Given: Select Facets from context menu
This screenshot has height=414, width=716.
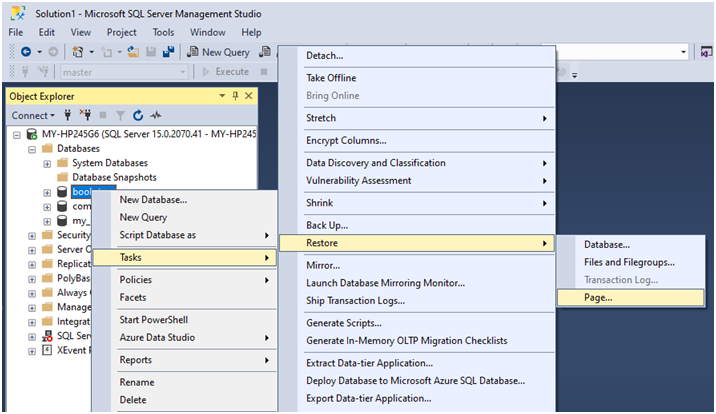Looking at the screenshot, I should (x=184, y=298).
